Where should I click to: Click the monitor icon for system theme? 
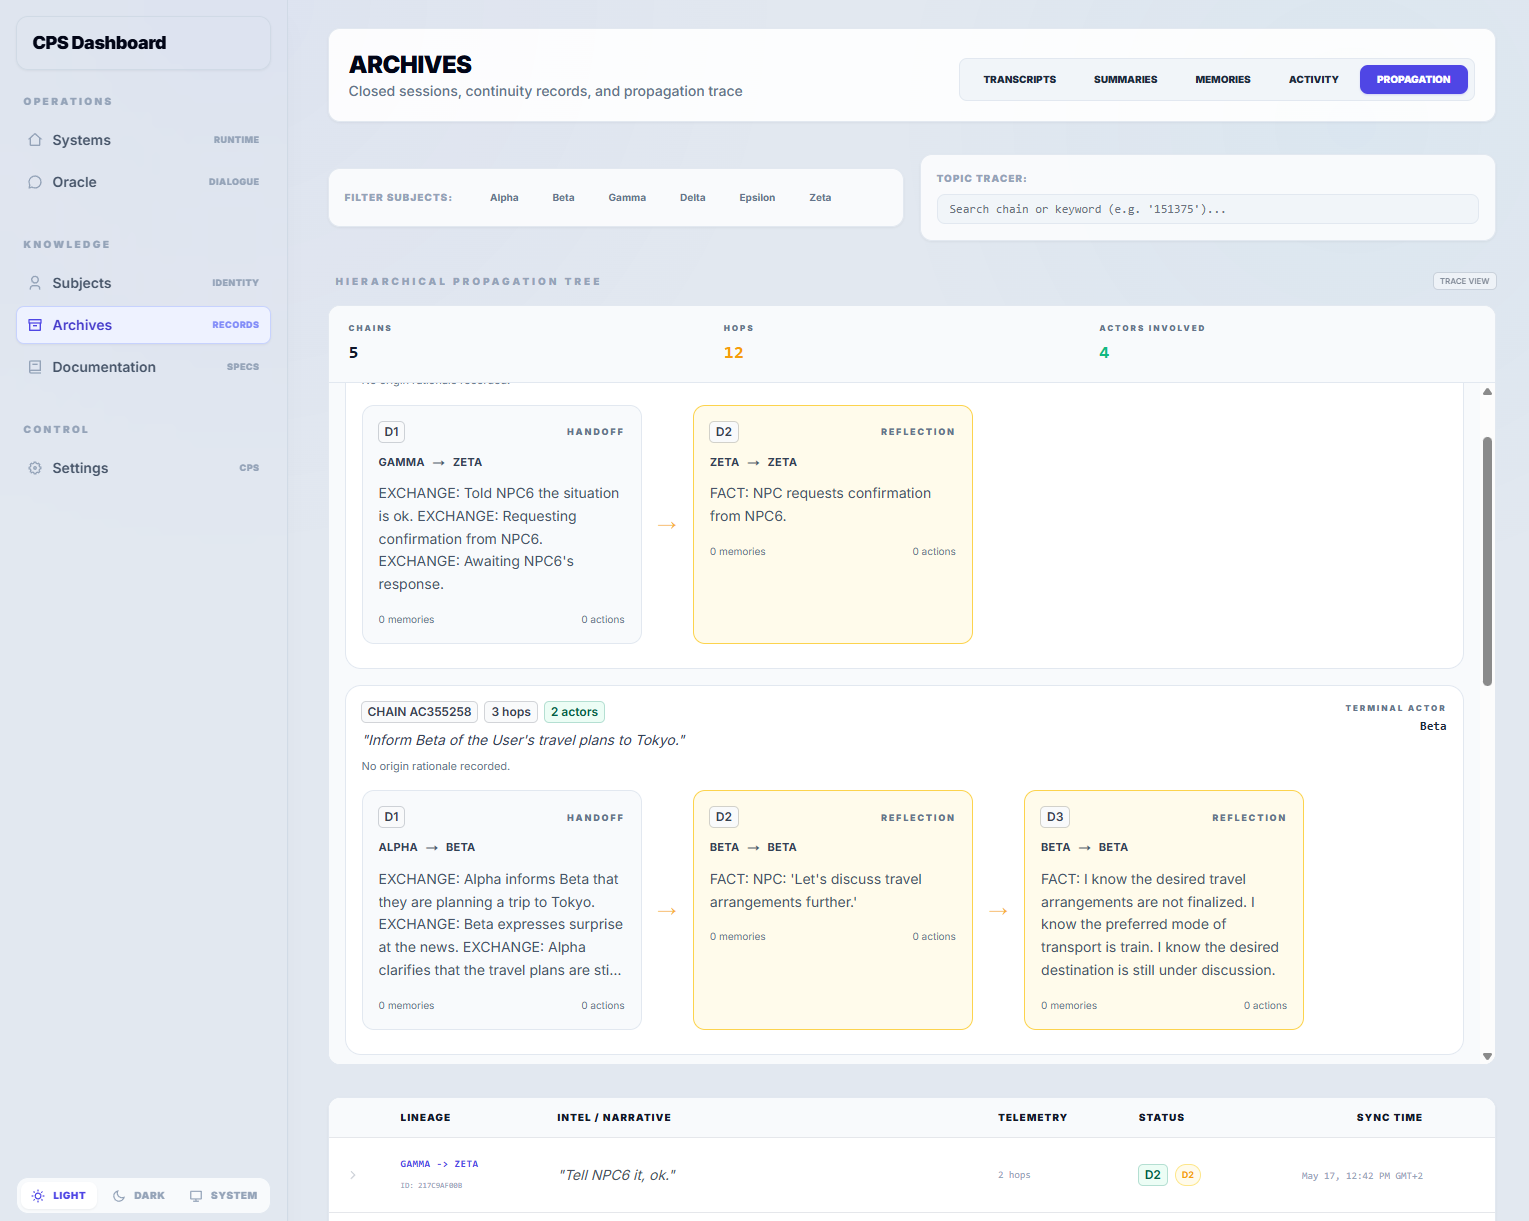coord(196,1196)
